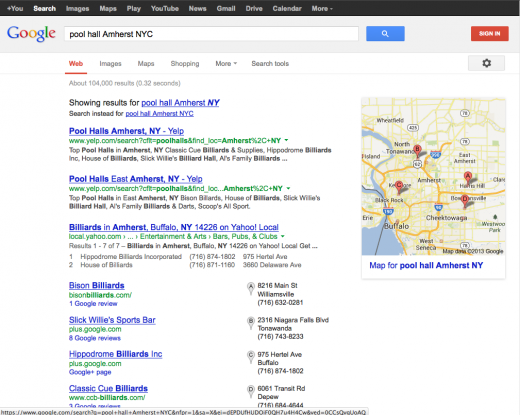Image resolution: width=520 pixels, height=415 pixels.
Task: Open the settings gear options
Action: click(486, 63)
